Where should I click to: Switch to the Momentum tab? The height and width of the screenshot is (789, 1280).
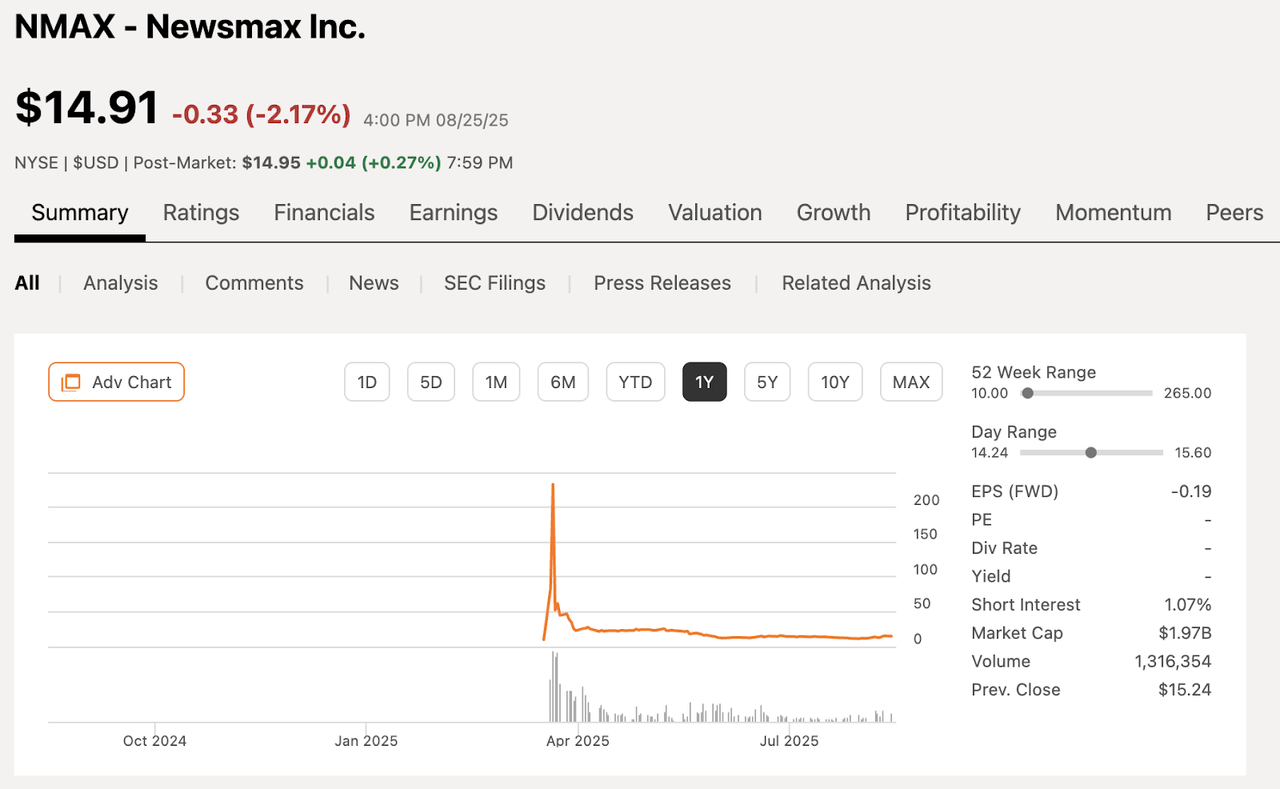click(x=1113, y=213)
